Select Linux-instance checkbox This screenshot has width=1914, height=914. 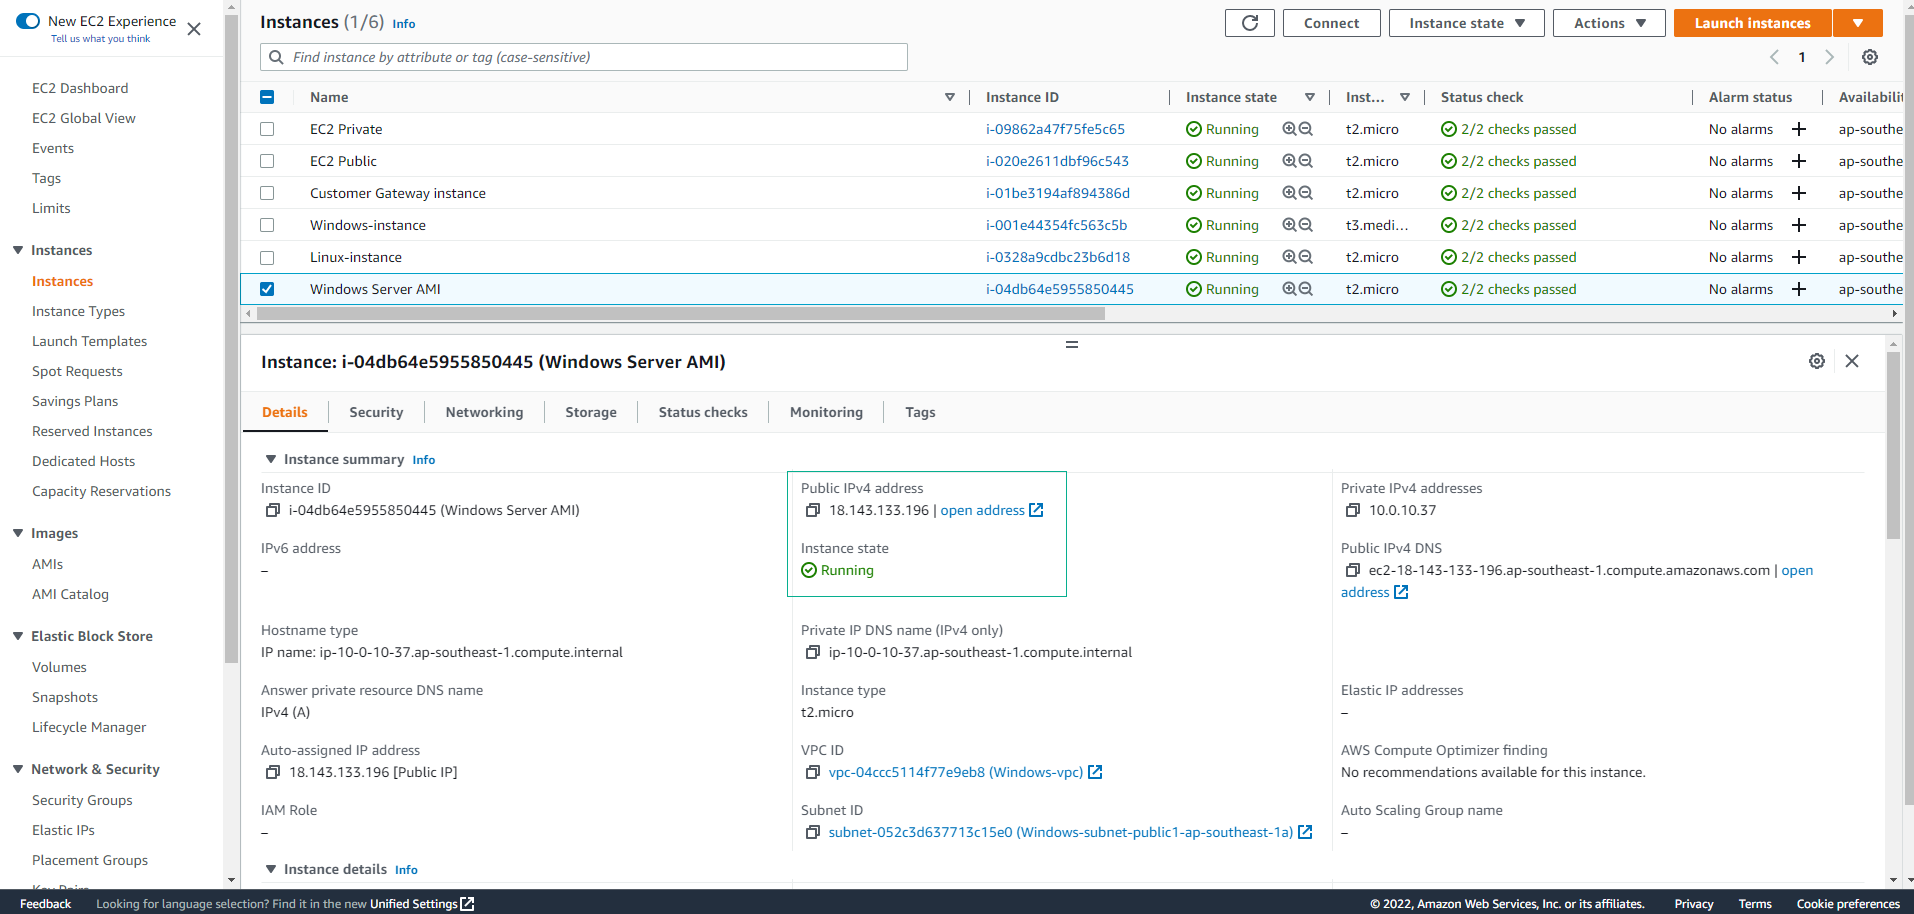267,257
